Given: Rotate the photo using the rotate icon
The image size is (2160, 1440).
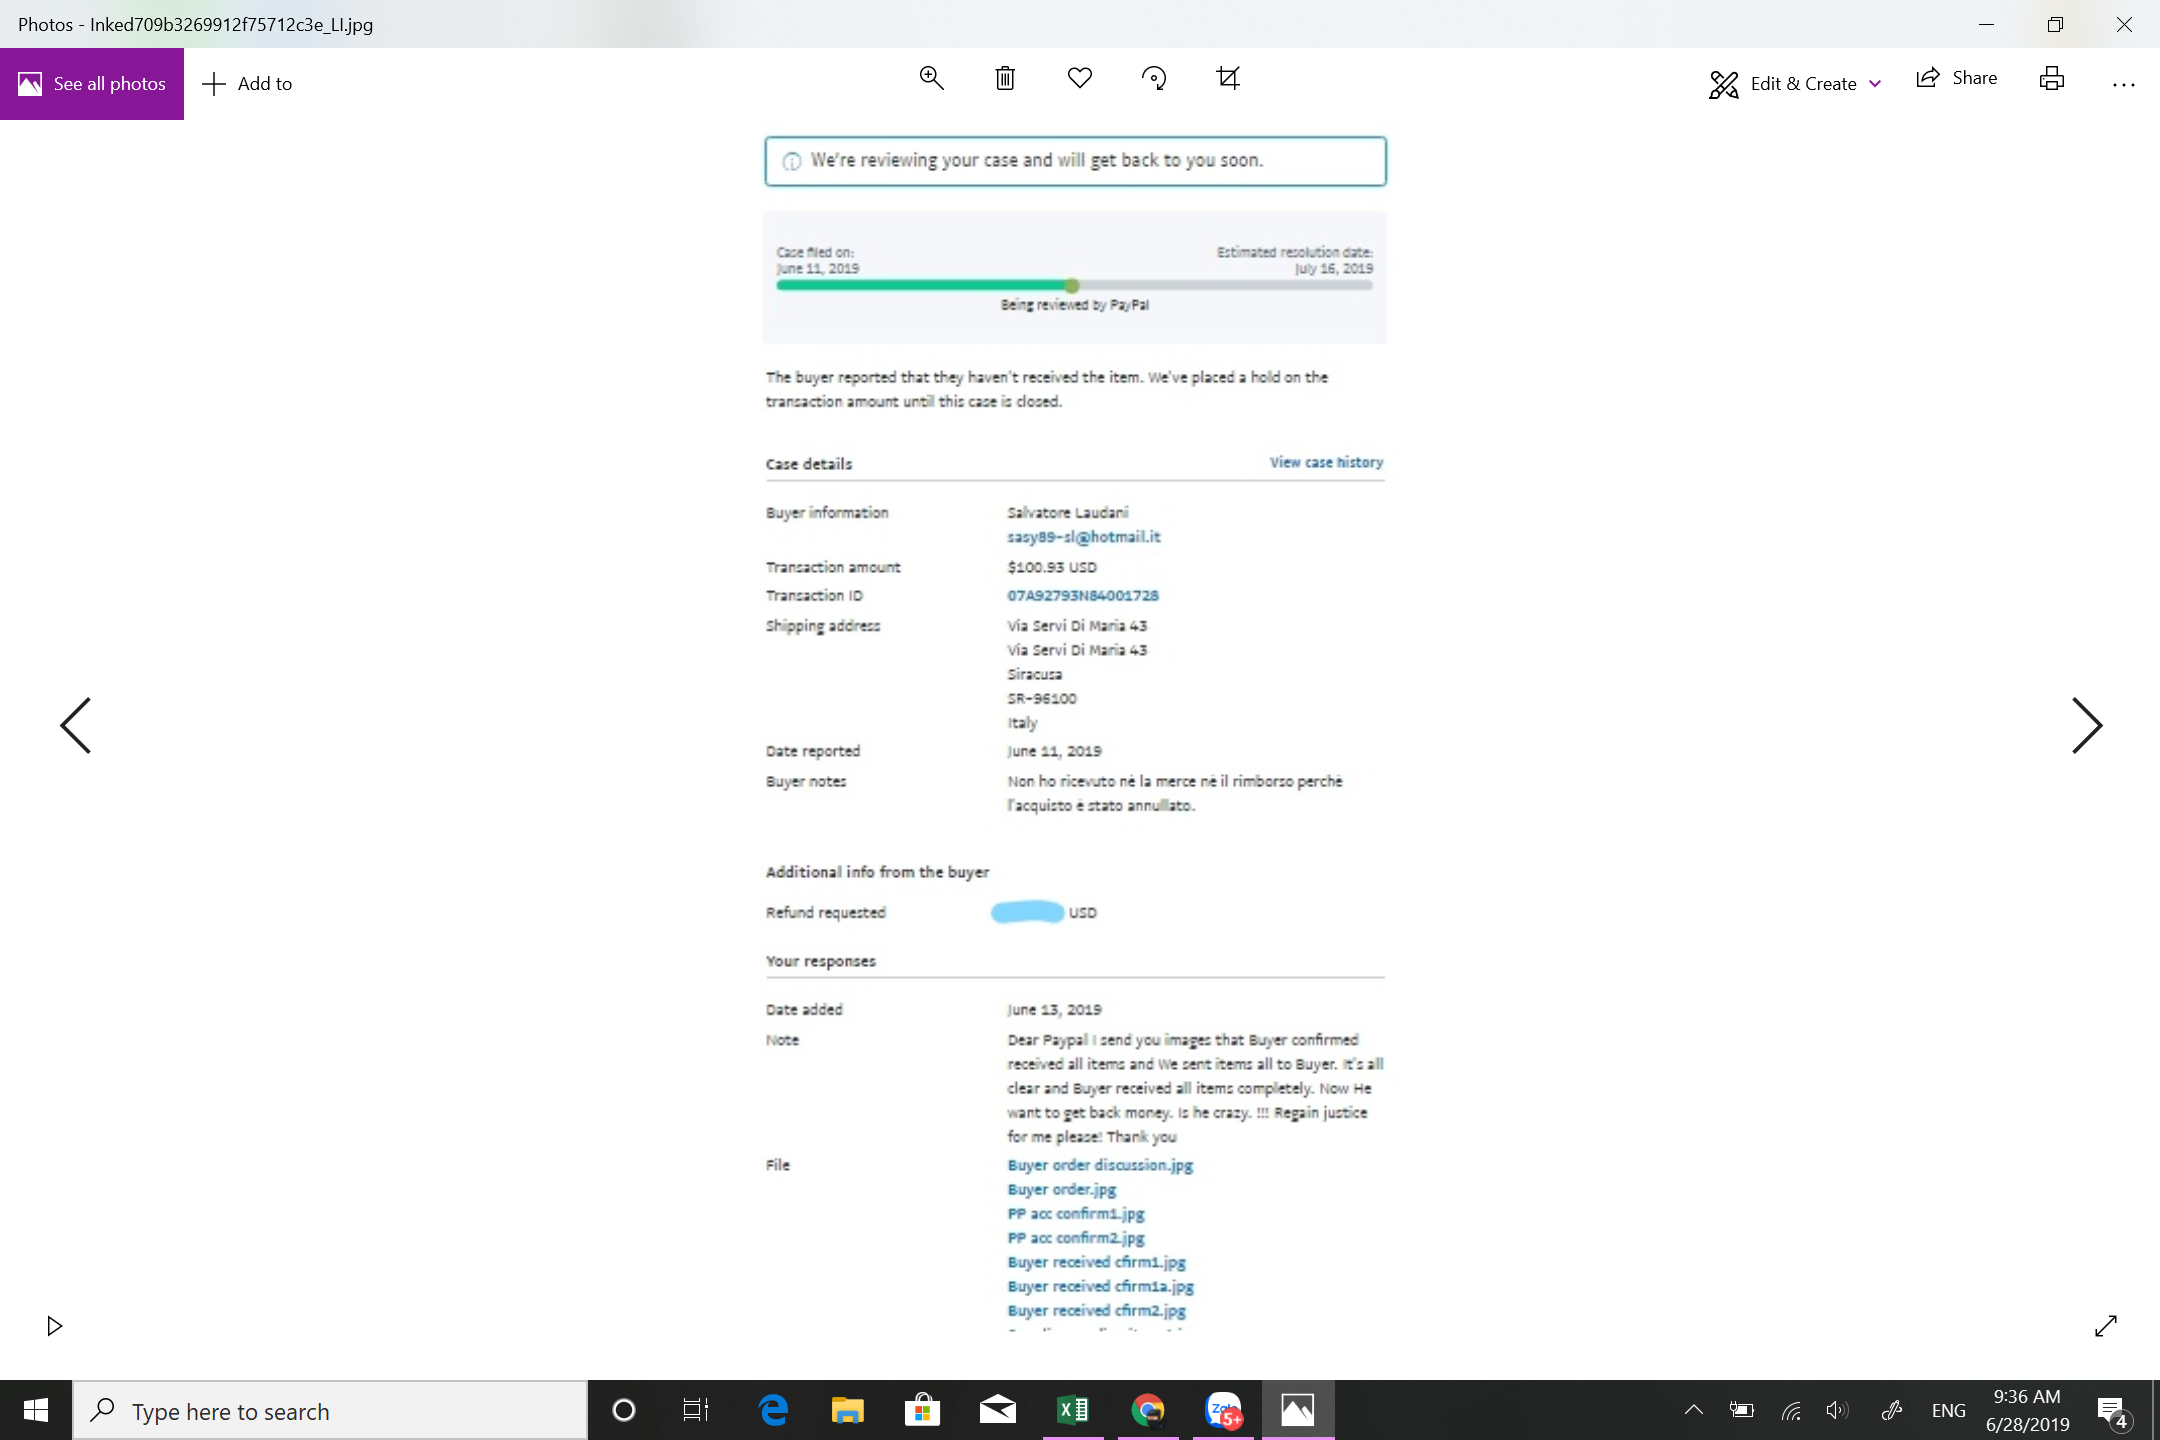Looking at the screenshot, I should pyautogui.click(x=1154, y=79).
